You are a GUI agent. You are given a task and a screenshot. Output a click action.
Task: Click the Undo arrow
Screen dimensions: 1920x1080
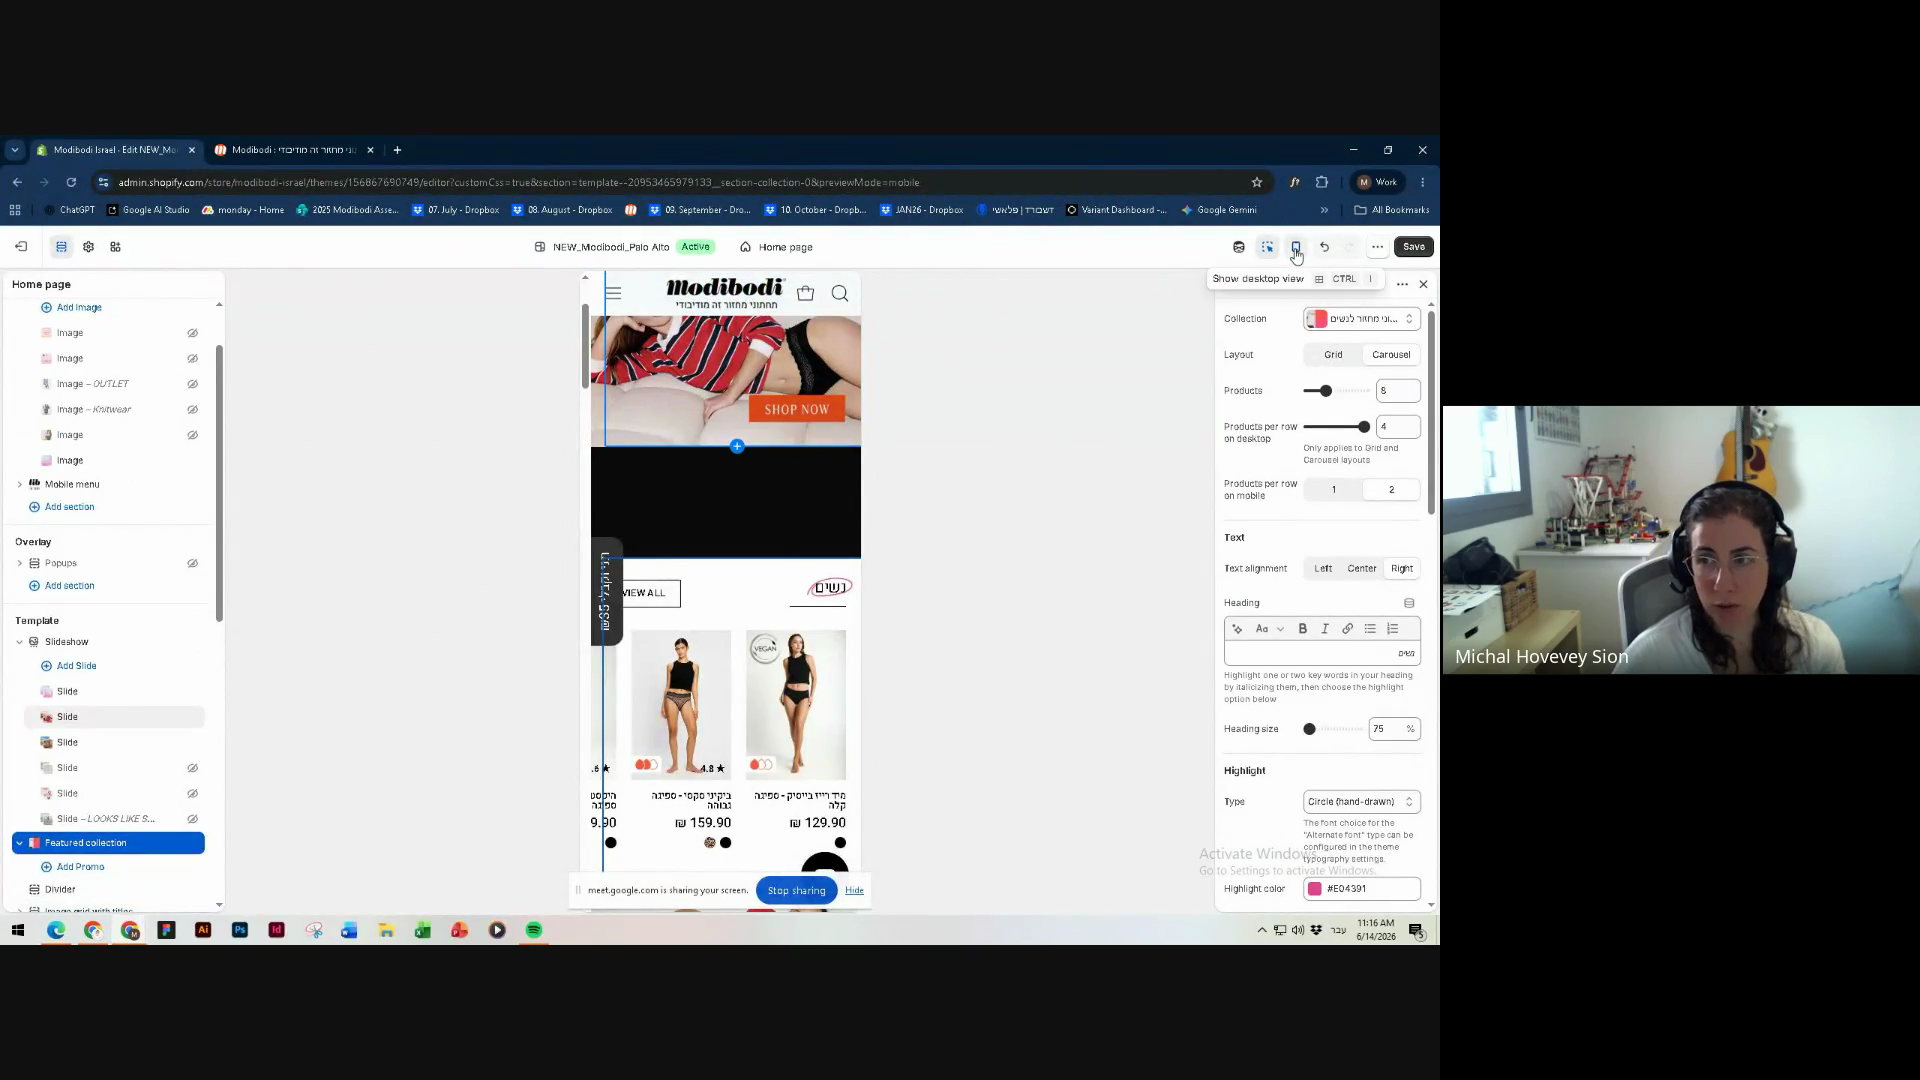click(1324, 247)
